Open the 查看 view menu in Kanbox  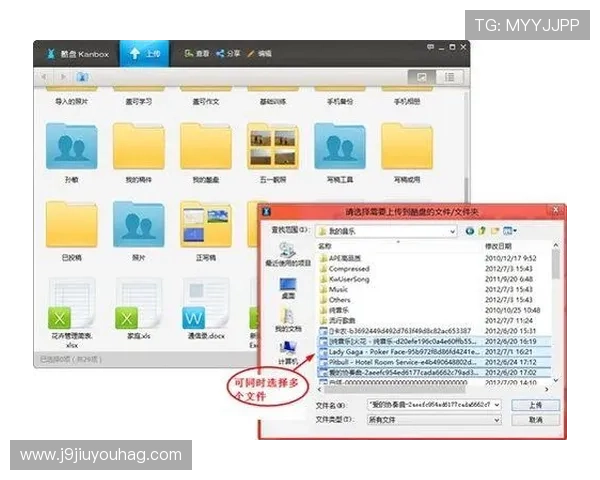tap(197, 54)
